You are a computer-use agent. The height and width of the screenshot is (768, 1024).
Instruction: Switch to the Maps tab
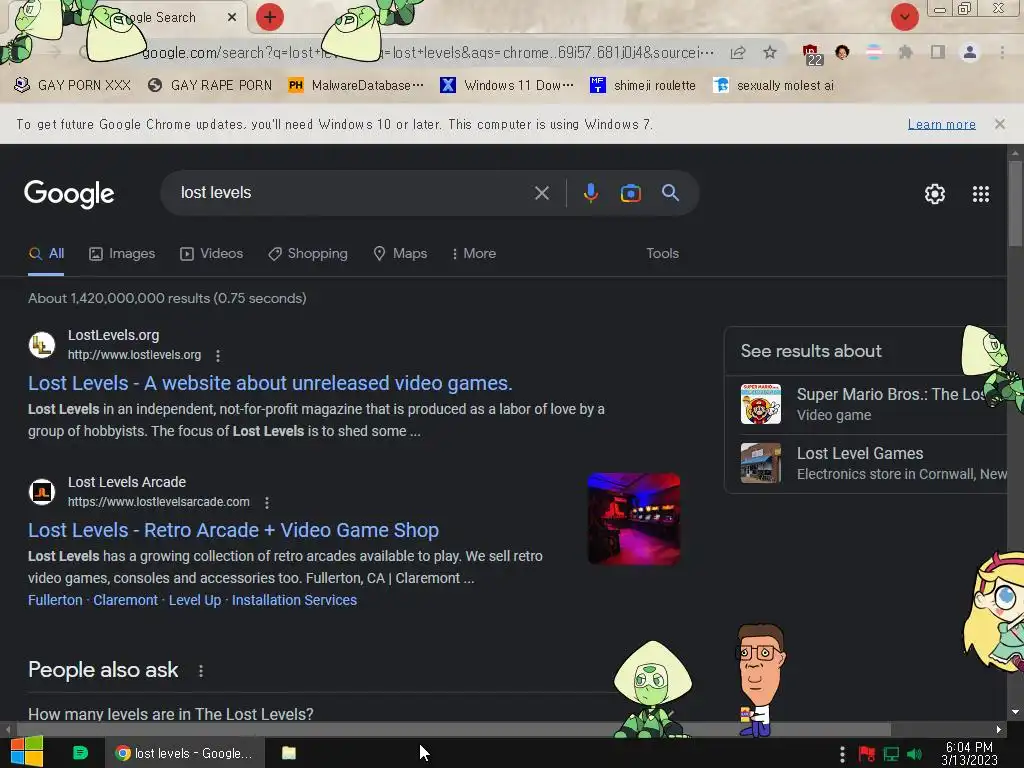click(x=400, y=253)
